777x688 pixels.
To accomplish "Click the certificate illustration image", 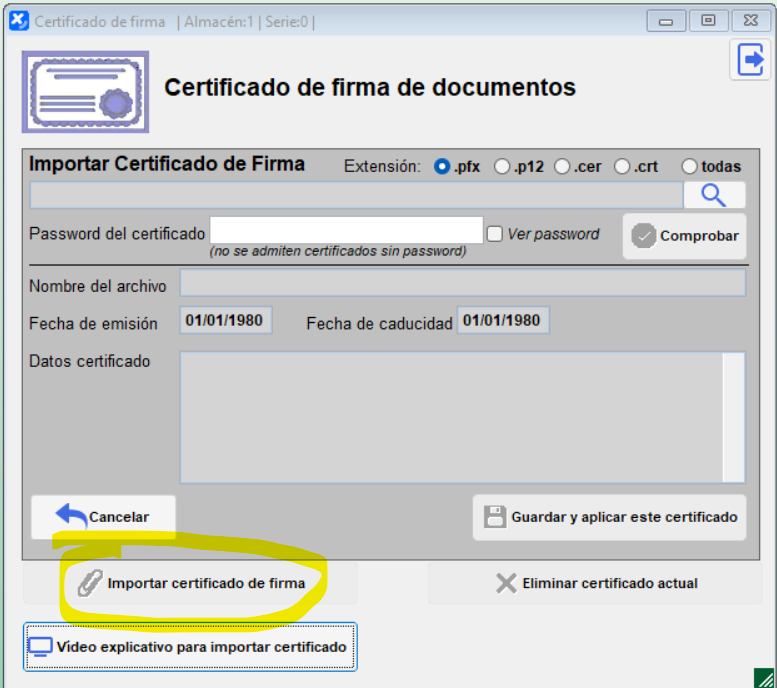I will point(85,92).
